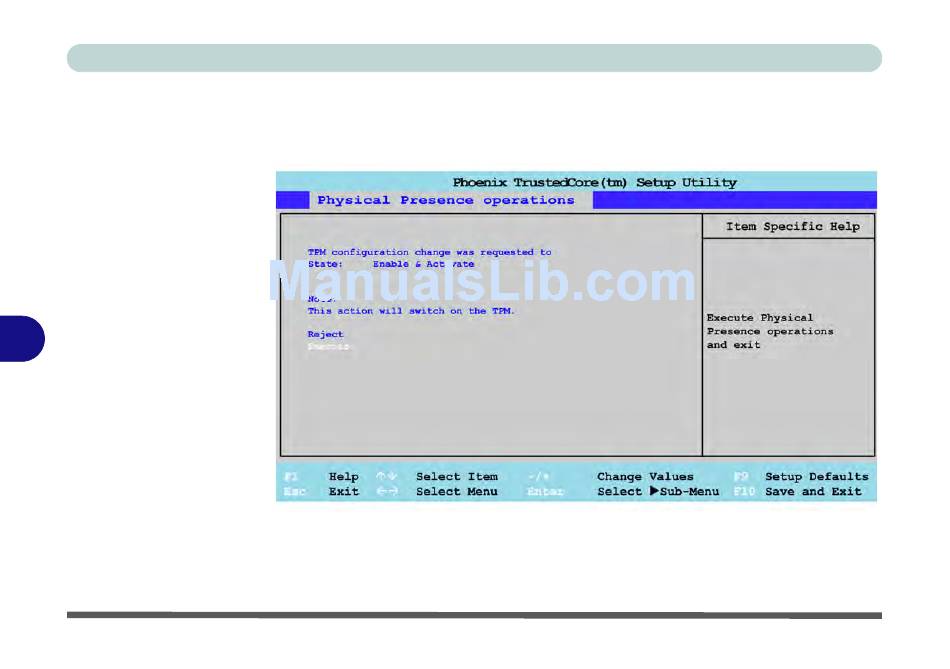
Task: Click the Help label in footer
Action: 344,476
